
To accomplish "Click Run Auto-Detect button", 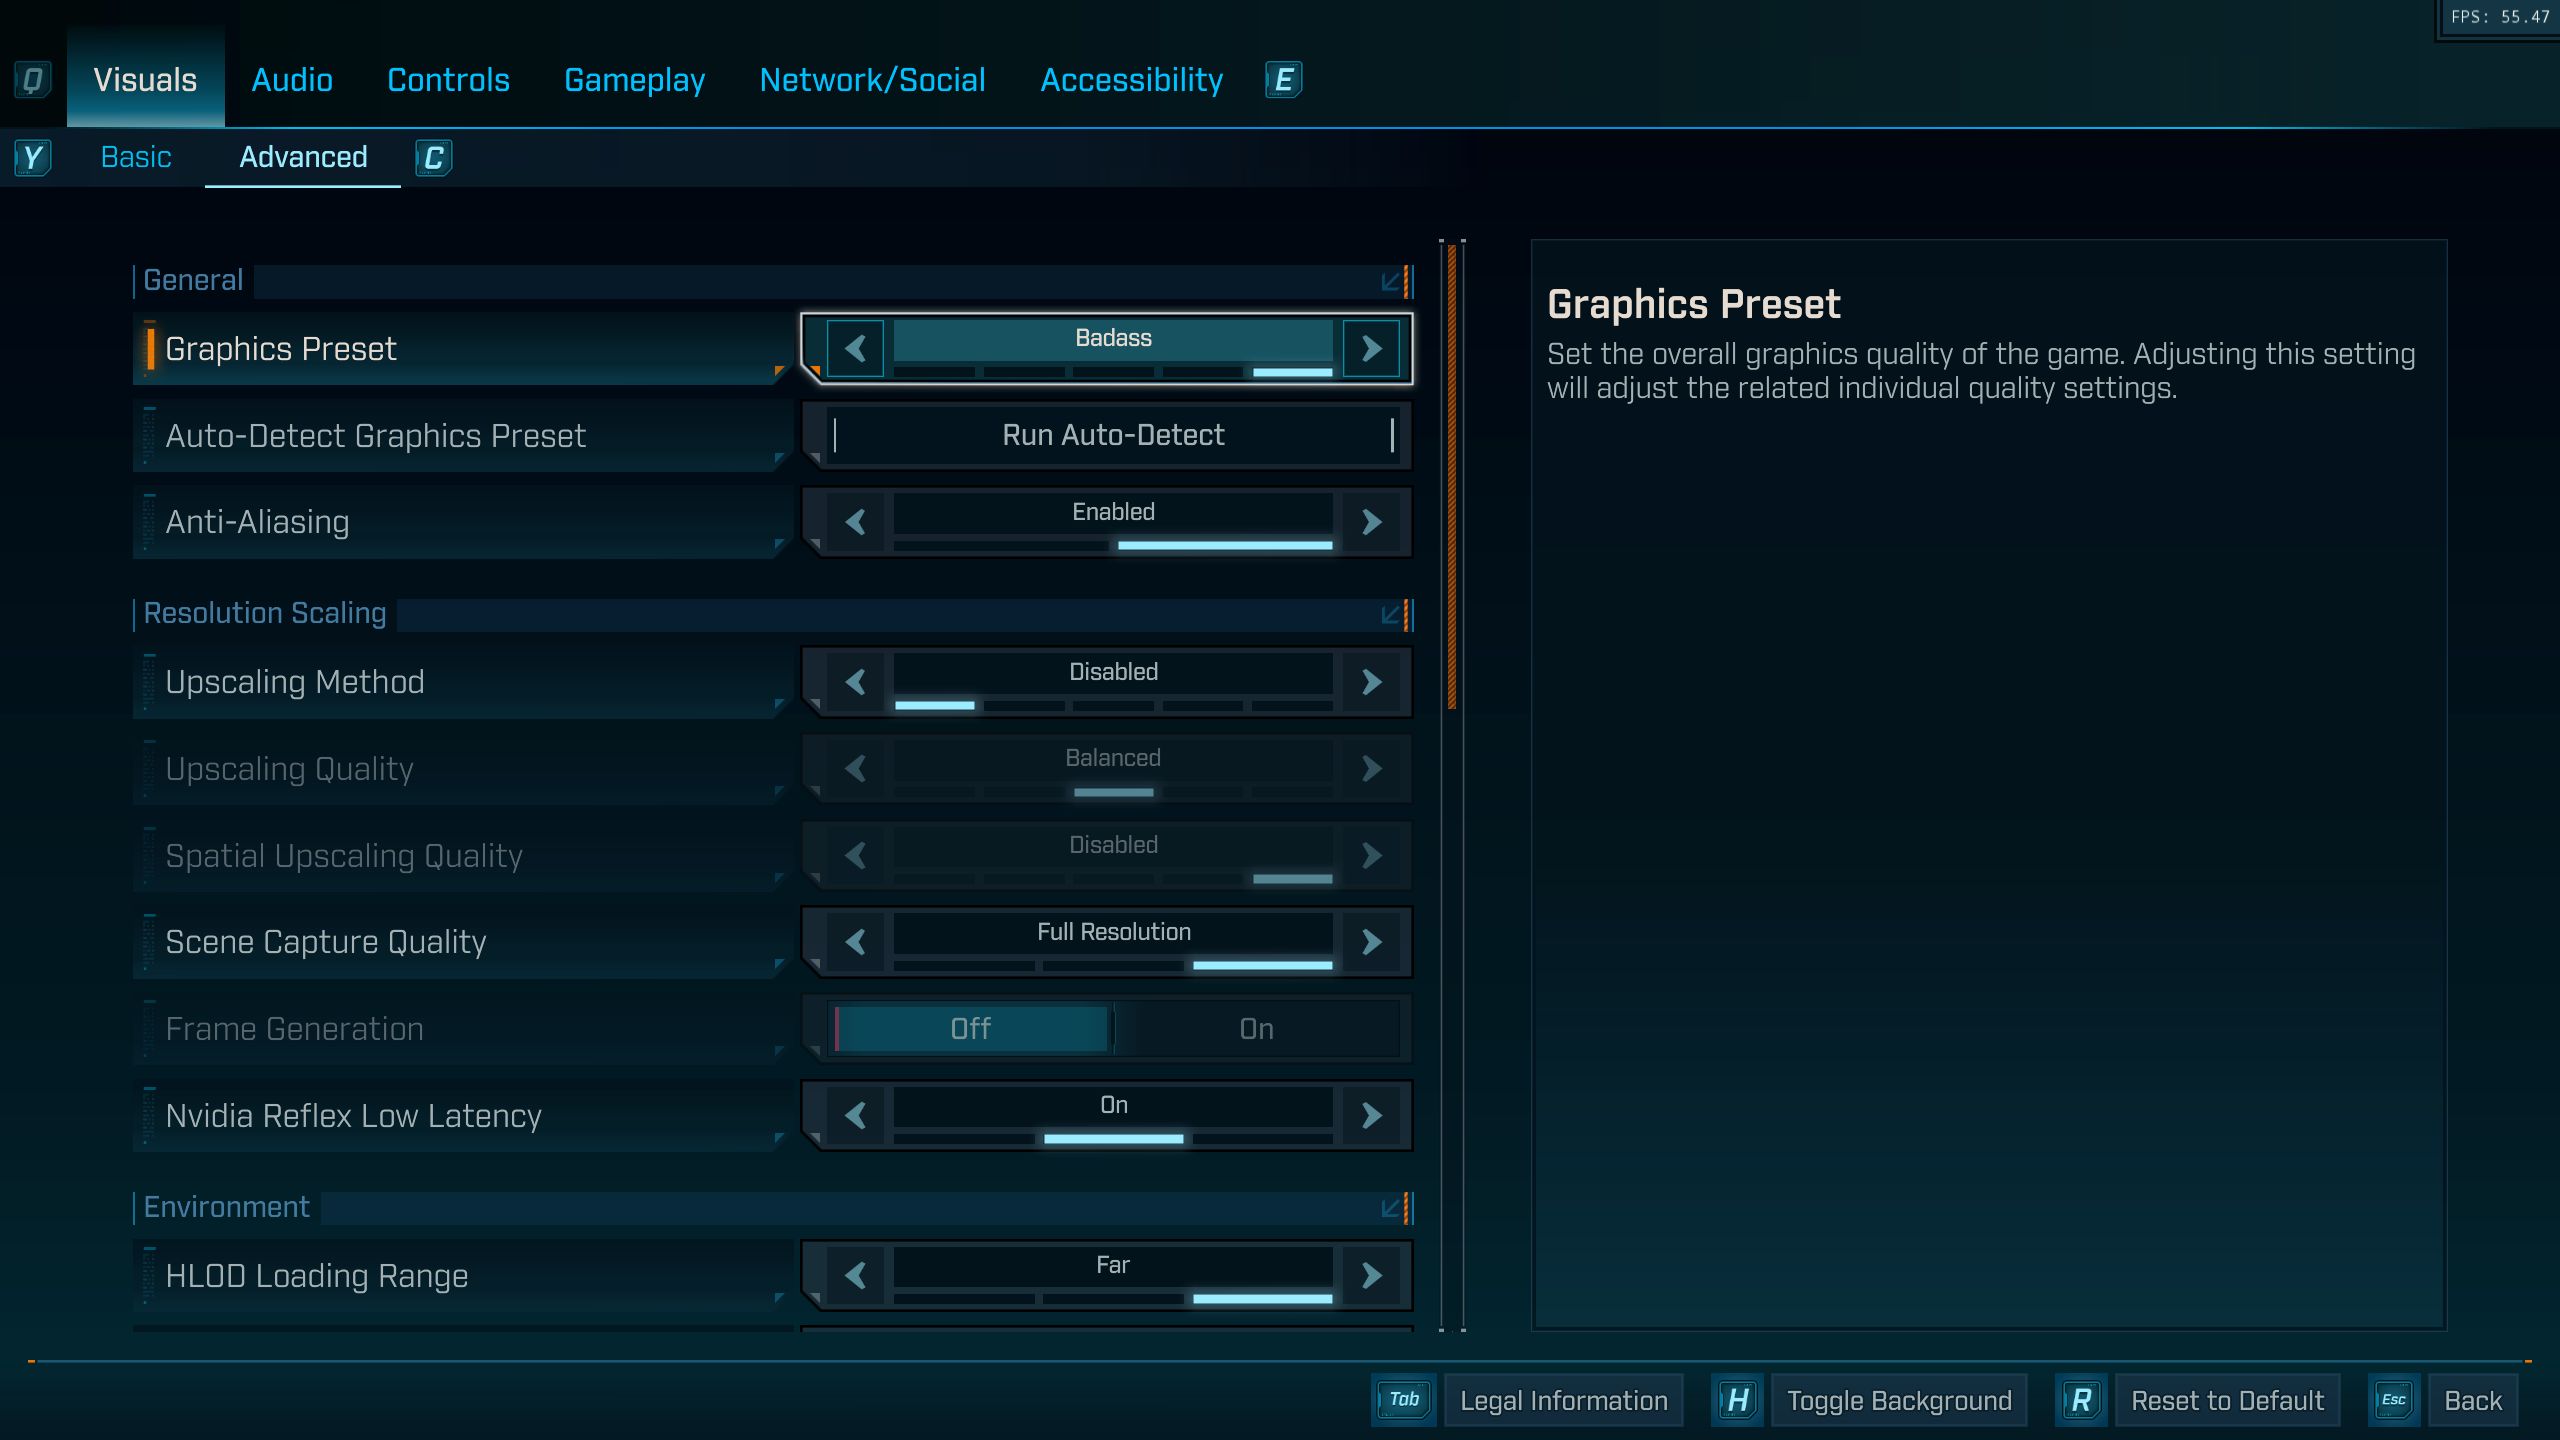I will point(1113,435).
